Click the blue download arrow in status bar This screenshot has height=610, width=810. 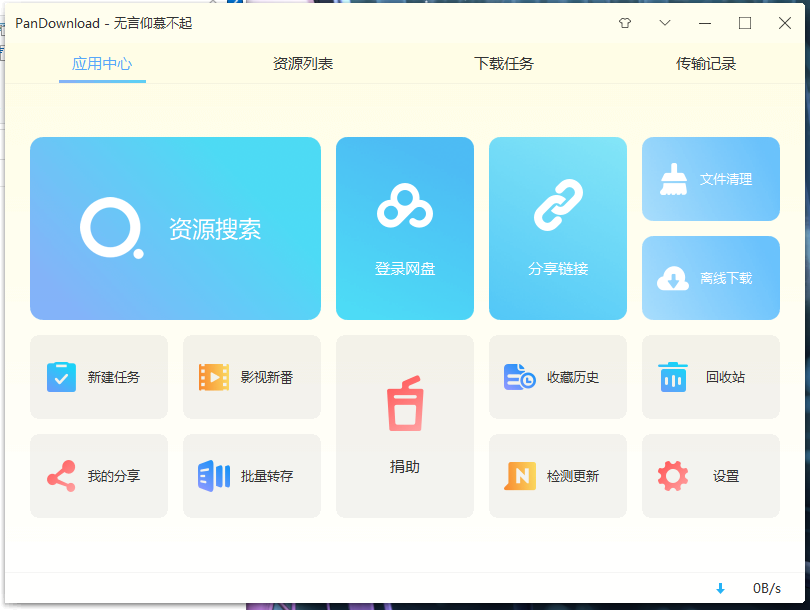coord(720,588)
